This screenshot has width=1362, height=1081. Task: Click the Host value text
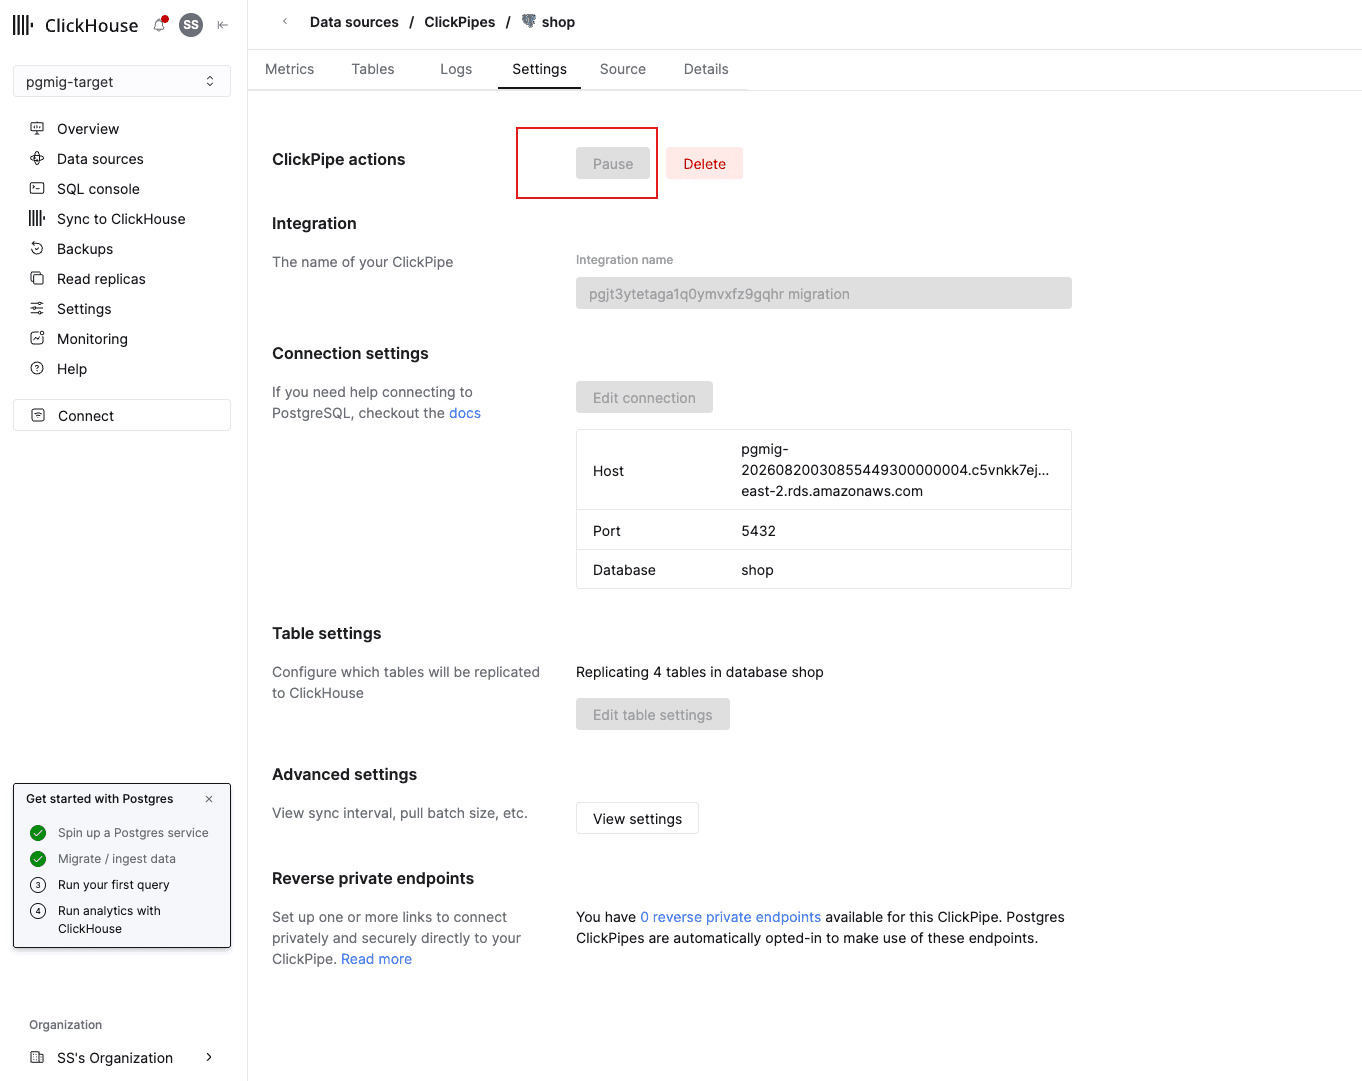coord(895,470)
